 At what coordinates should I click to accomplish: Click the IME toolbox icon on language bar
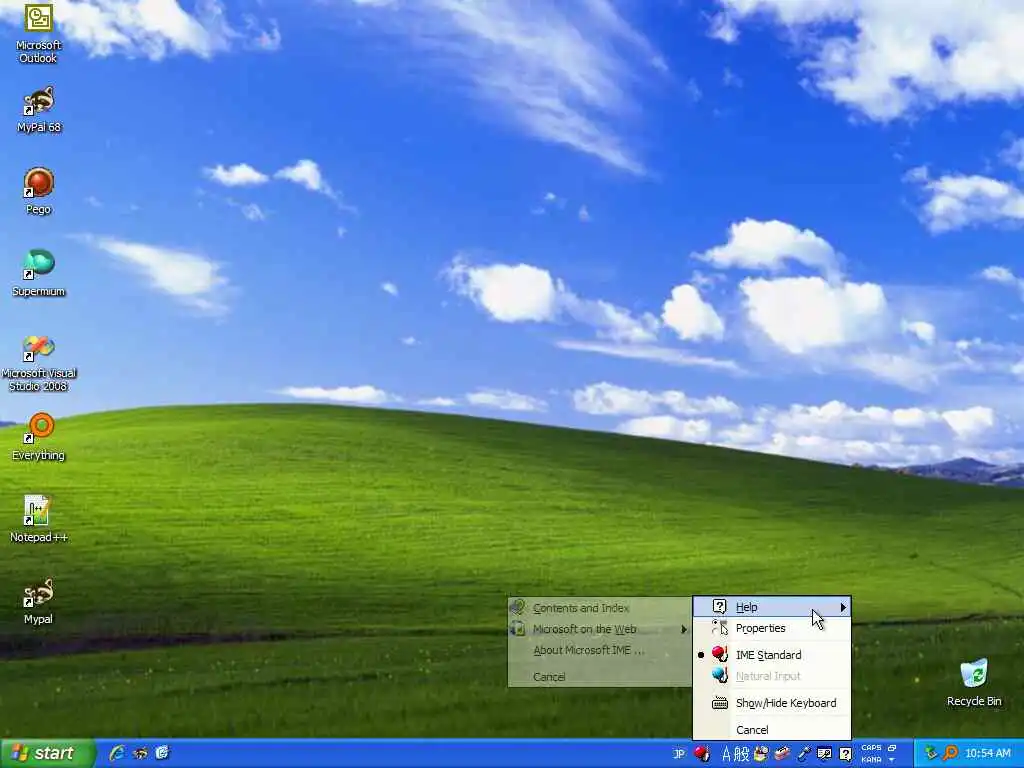782,754
